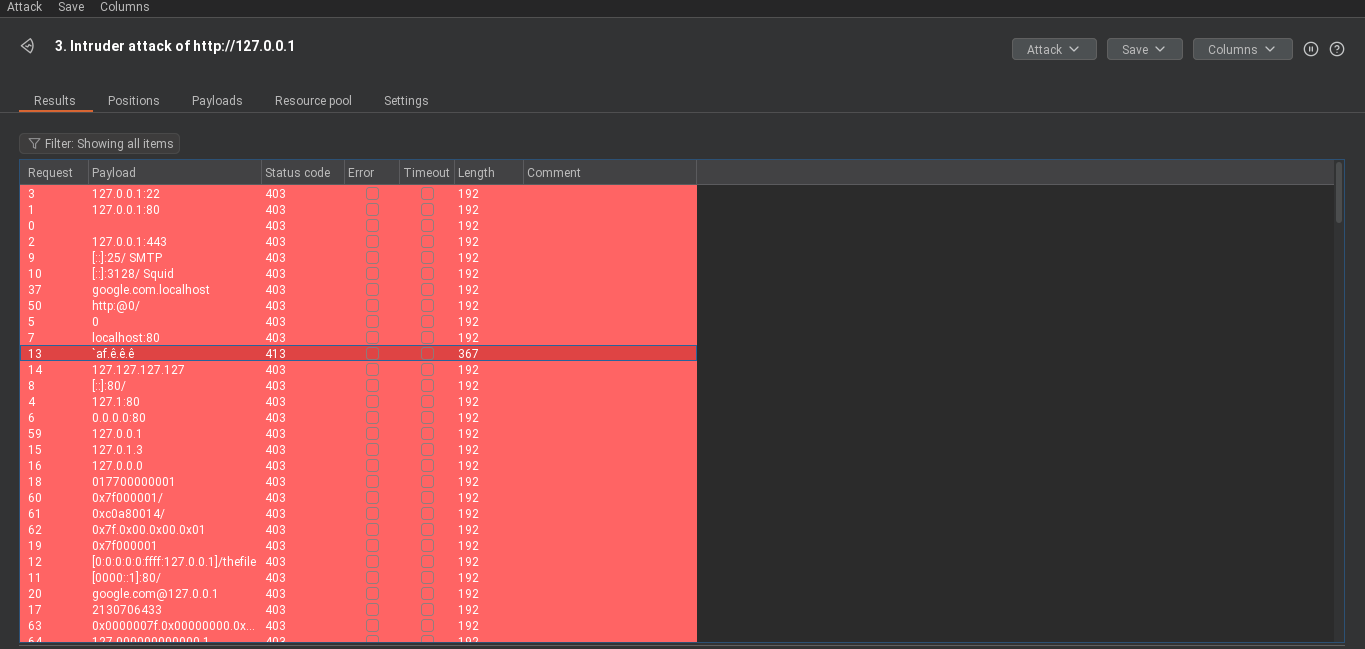The width and height of the screenshot is (1365, 649).
Task: Toggle Error checkbox for payload 127.0.0.1:22
Action: (372, 194)
